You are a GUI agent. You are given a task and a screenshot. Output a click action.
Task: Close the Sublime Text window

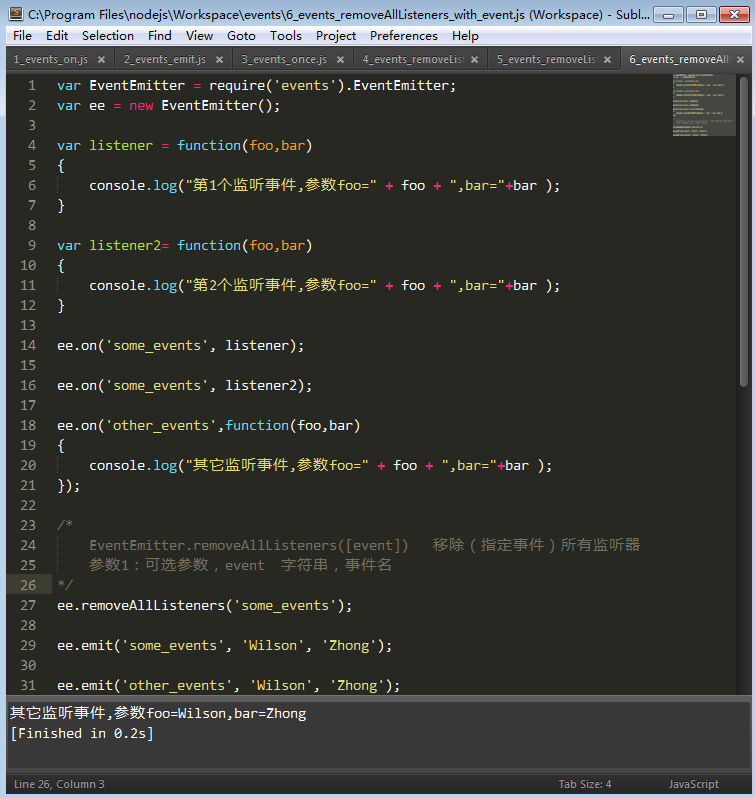tap(734, 15)
